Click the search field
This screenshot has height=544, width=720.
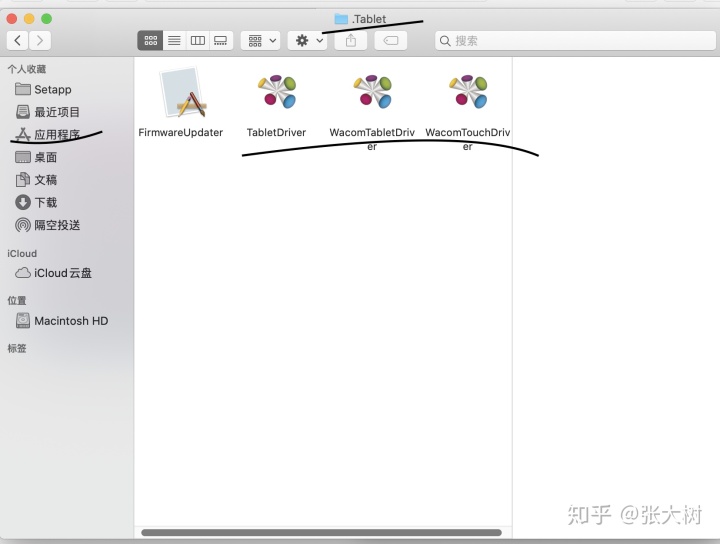click(x=575, y=41)
